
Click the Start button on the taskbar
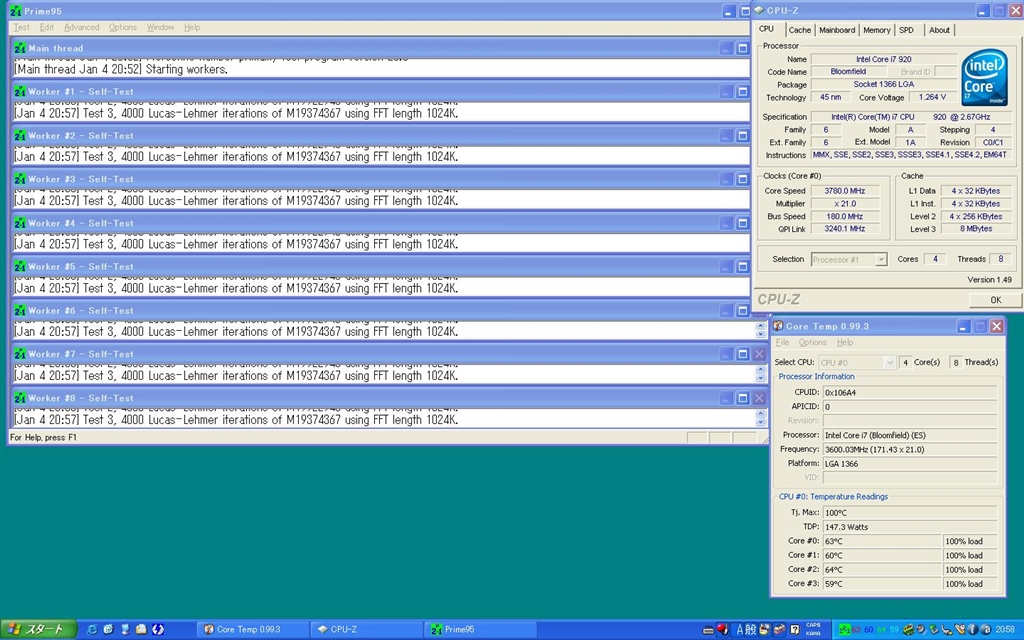pos(37,629)
